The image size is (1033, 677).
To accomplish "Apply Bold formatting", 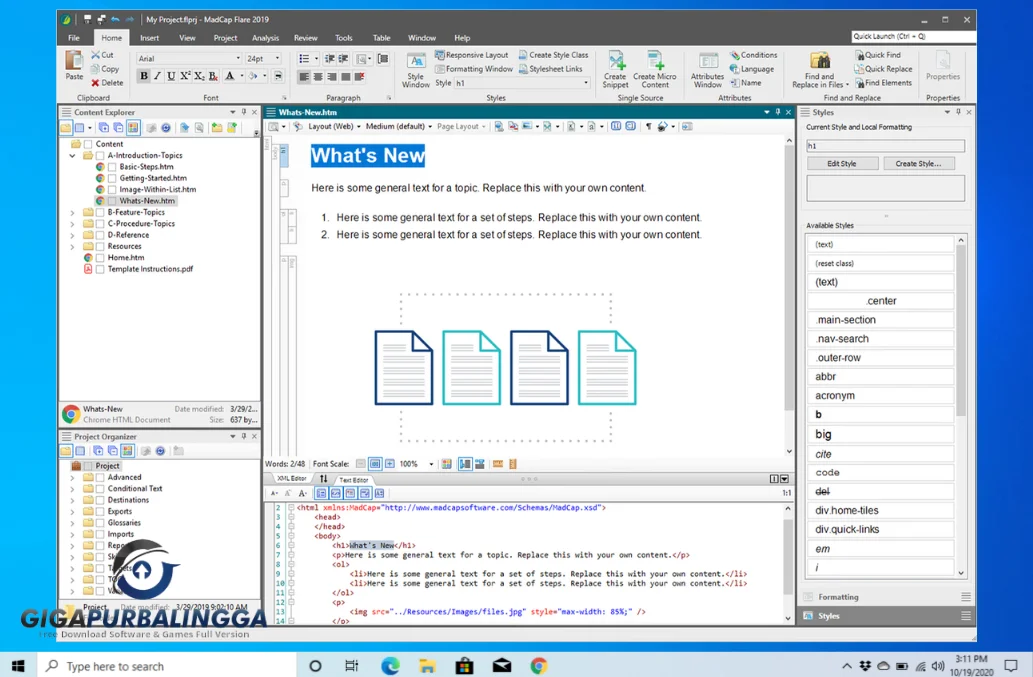I will (x=144, y=76).
